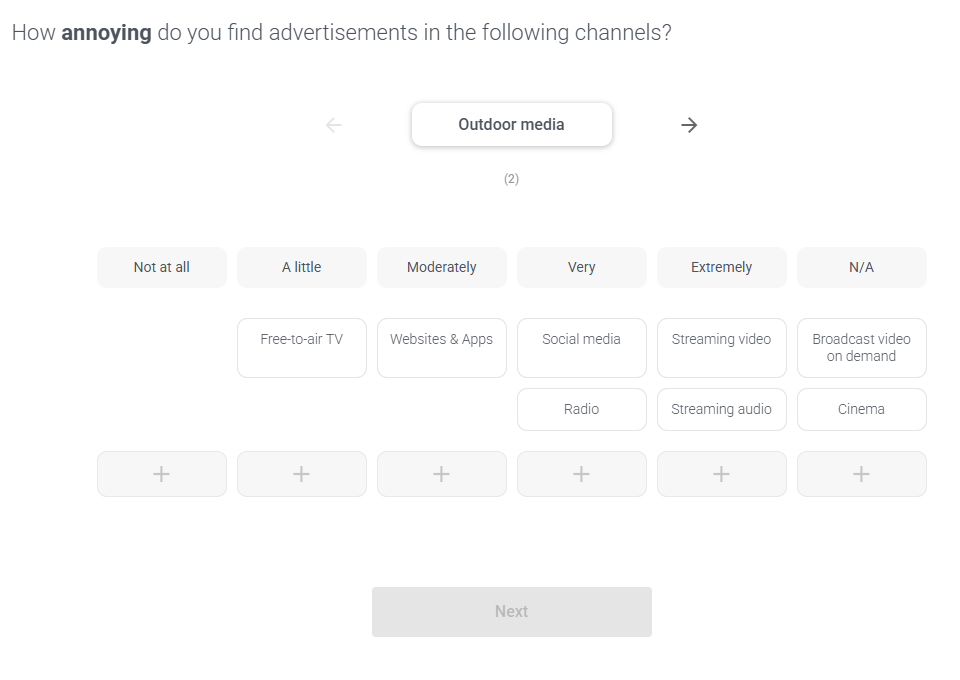Click the Cinema card
The image size is (960, 680).
point(862,409)
